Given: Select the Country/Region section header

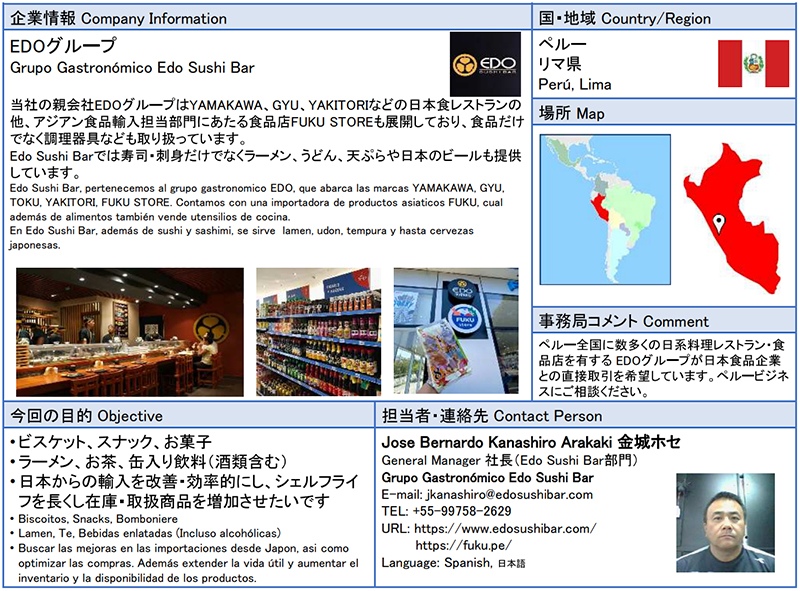Looking at the screenshot, I should click(x=625, y=18).
